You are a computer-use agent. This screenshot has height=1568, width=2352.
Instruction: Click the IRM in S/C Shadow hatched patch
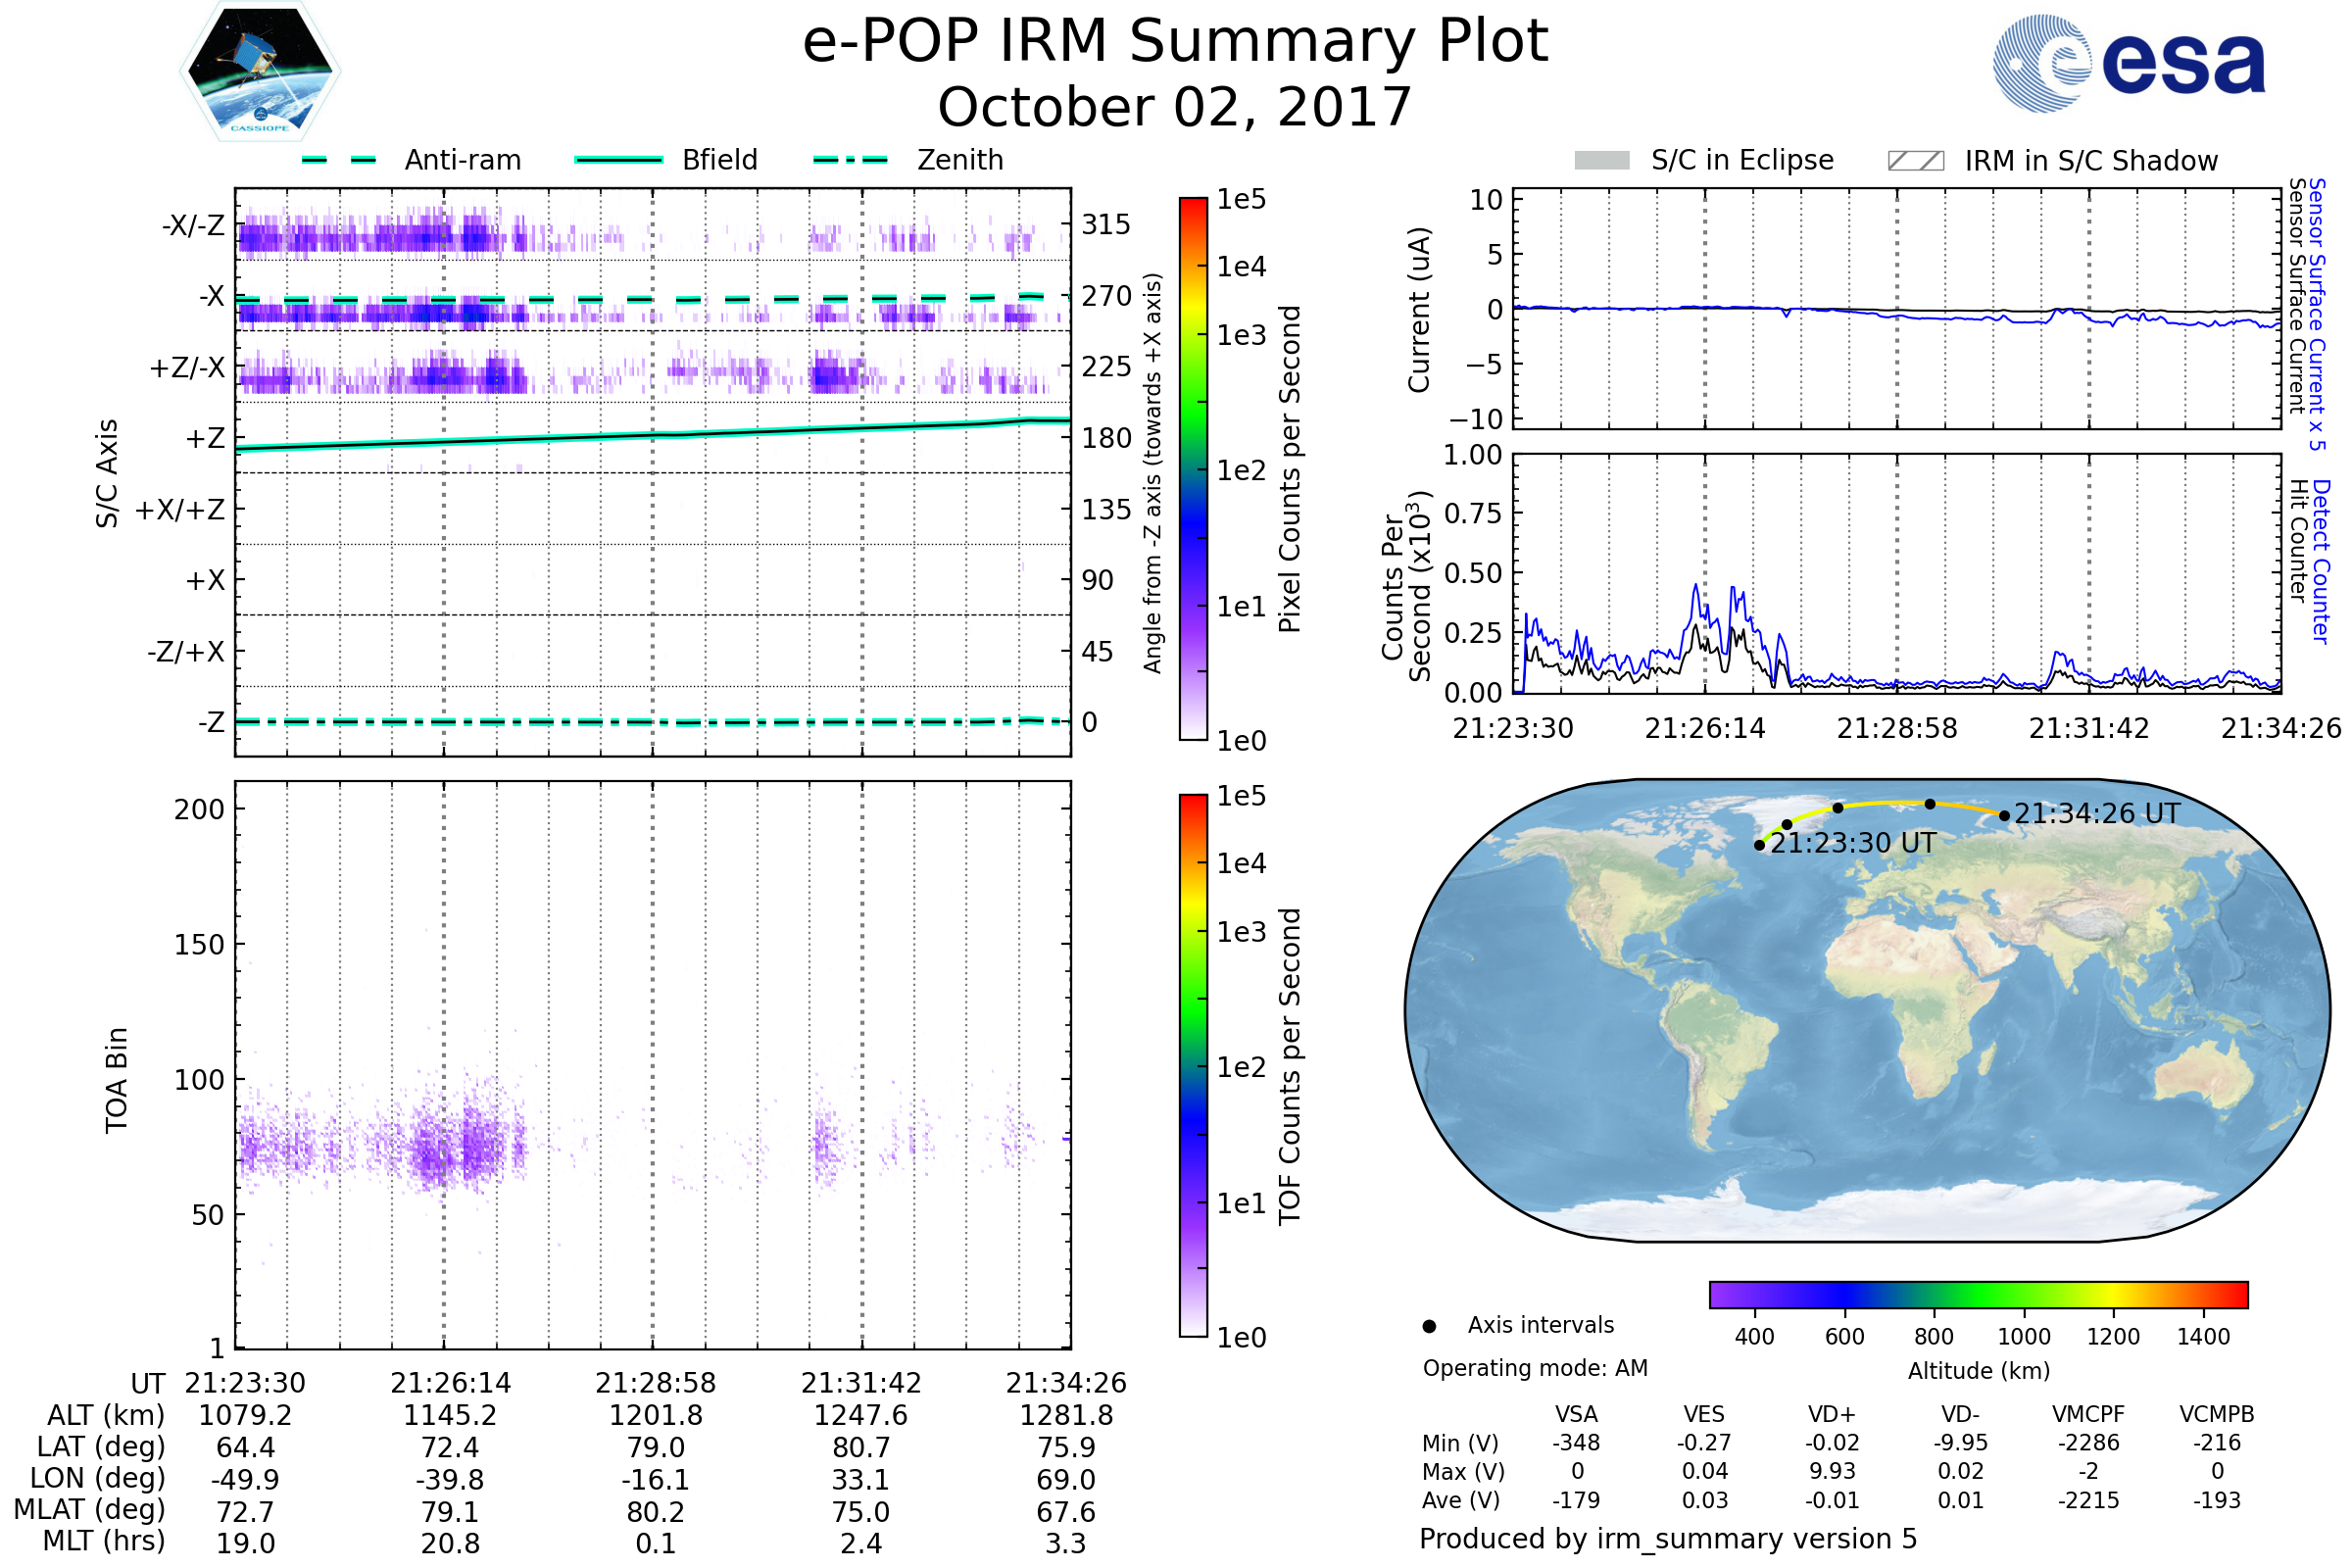pyautogui.click(x=1915, y=161)
